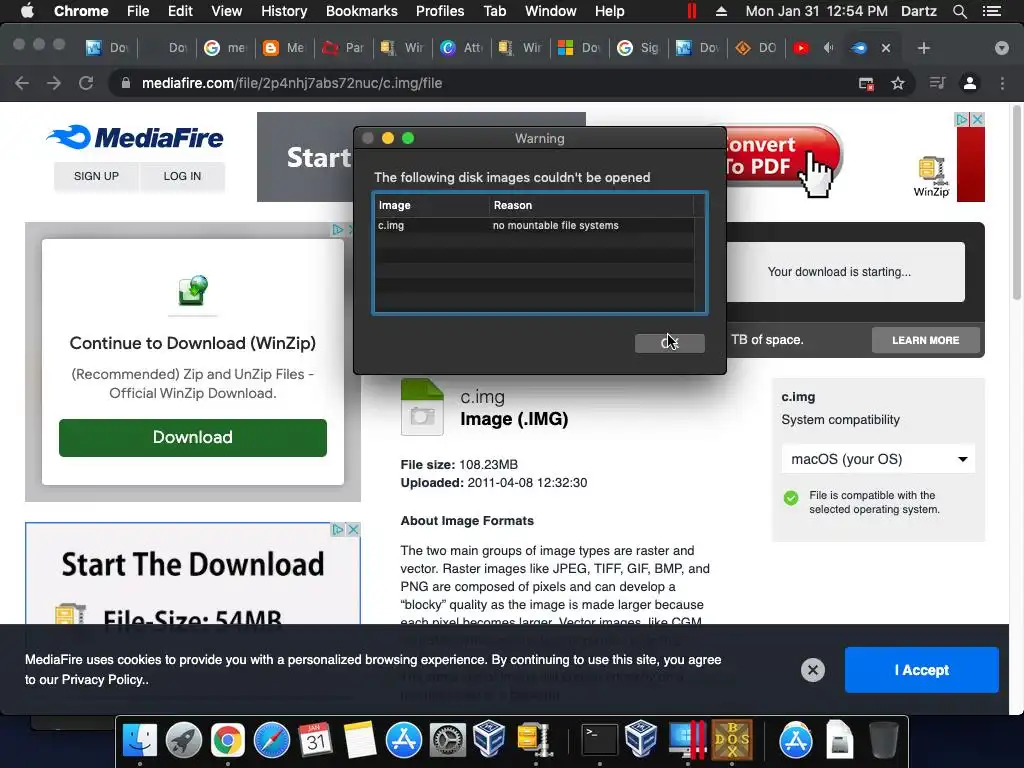Image resolution: width=1024 pixels, height=768 pixels.
Task: Open Terminal from the Dock
Action: tap(600, 741)
